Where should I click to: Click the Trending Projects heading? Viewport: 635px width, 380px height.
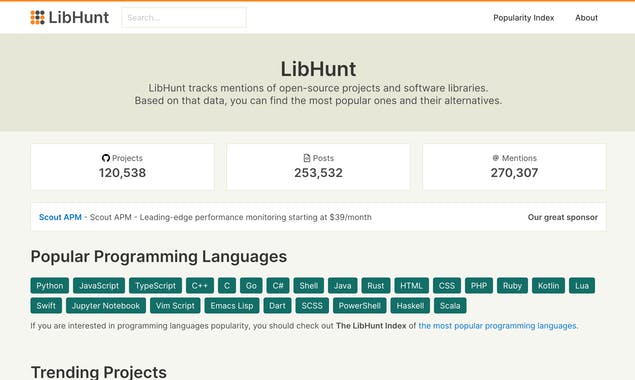point(98,372)
